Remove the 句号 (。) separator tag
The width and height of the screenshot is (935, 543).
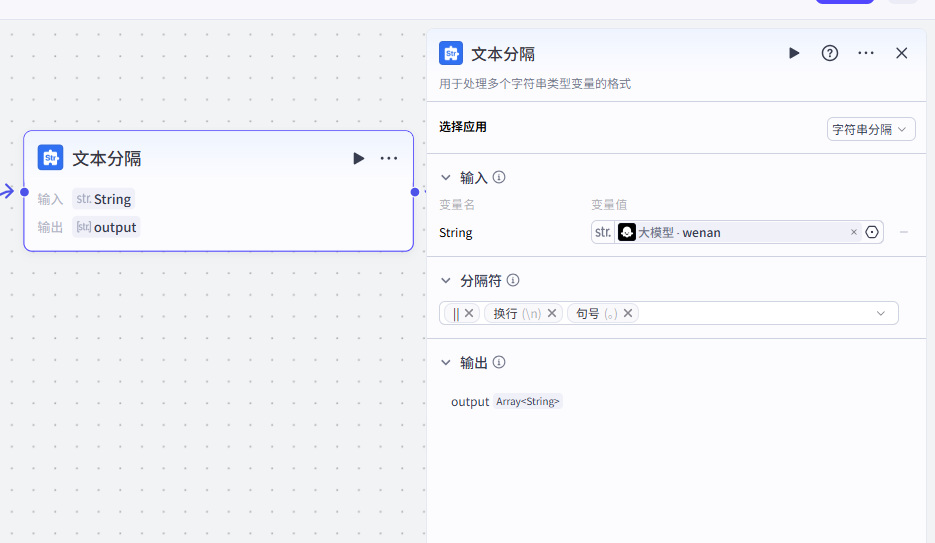click(628, 313)
